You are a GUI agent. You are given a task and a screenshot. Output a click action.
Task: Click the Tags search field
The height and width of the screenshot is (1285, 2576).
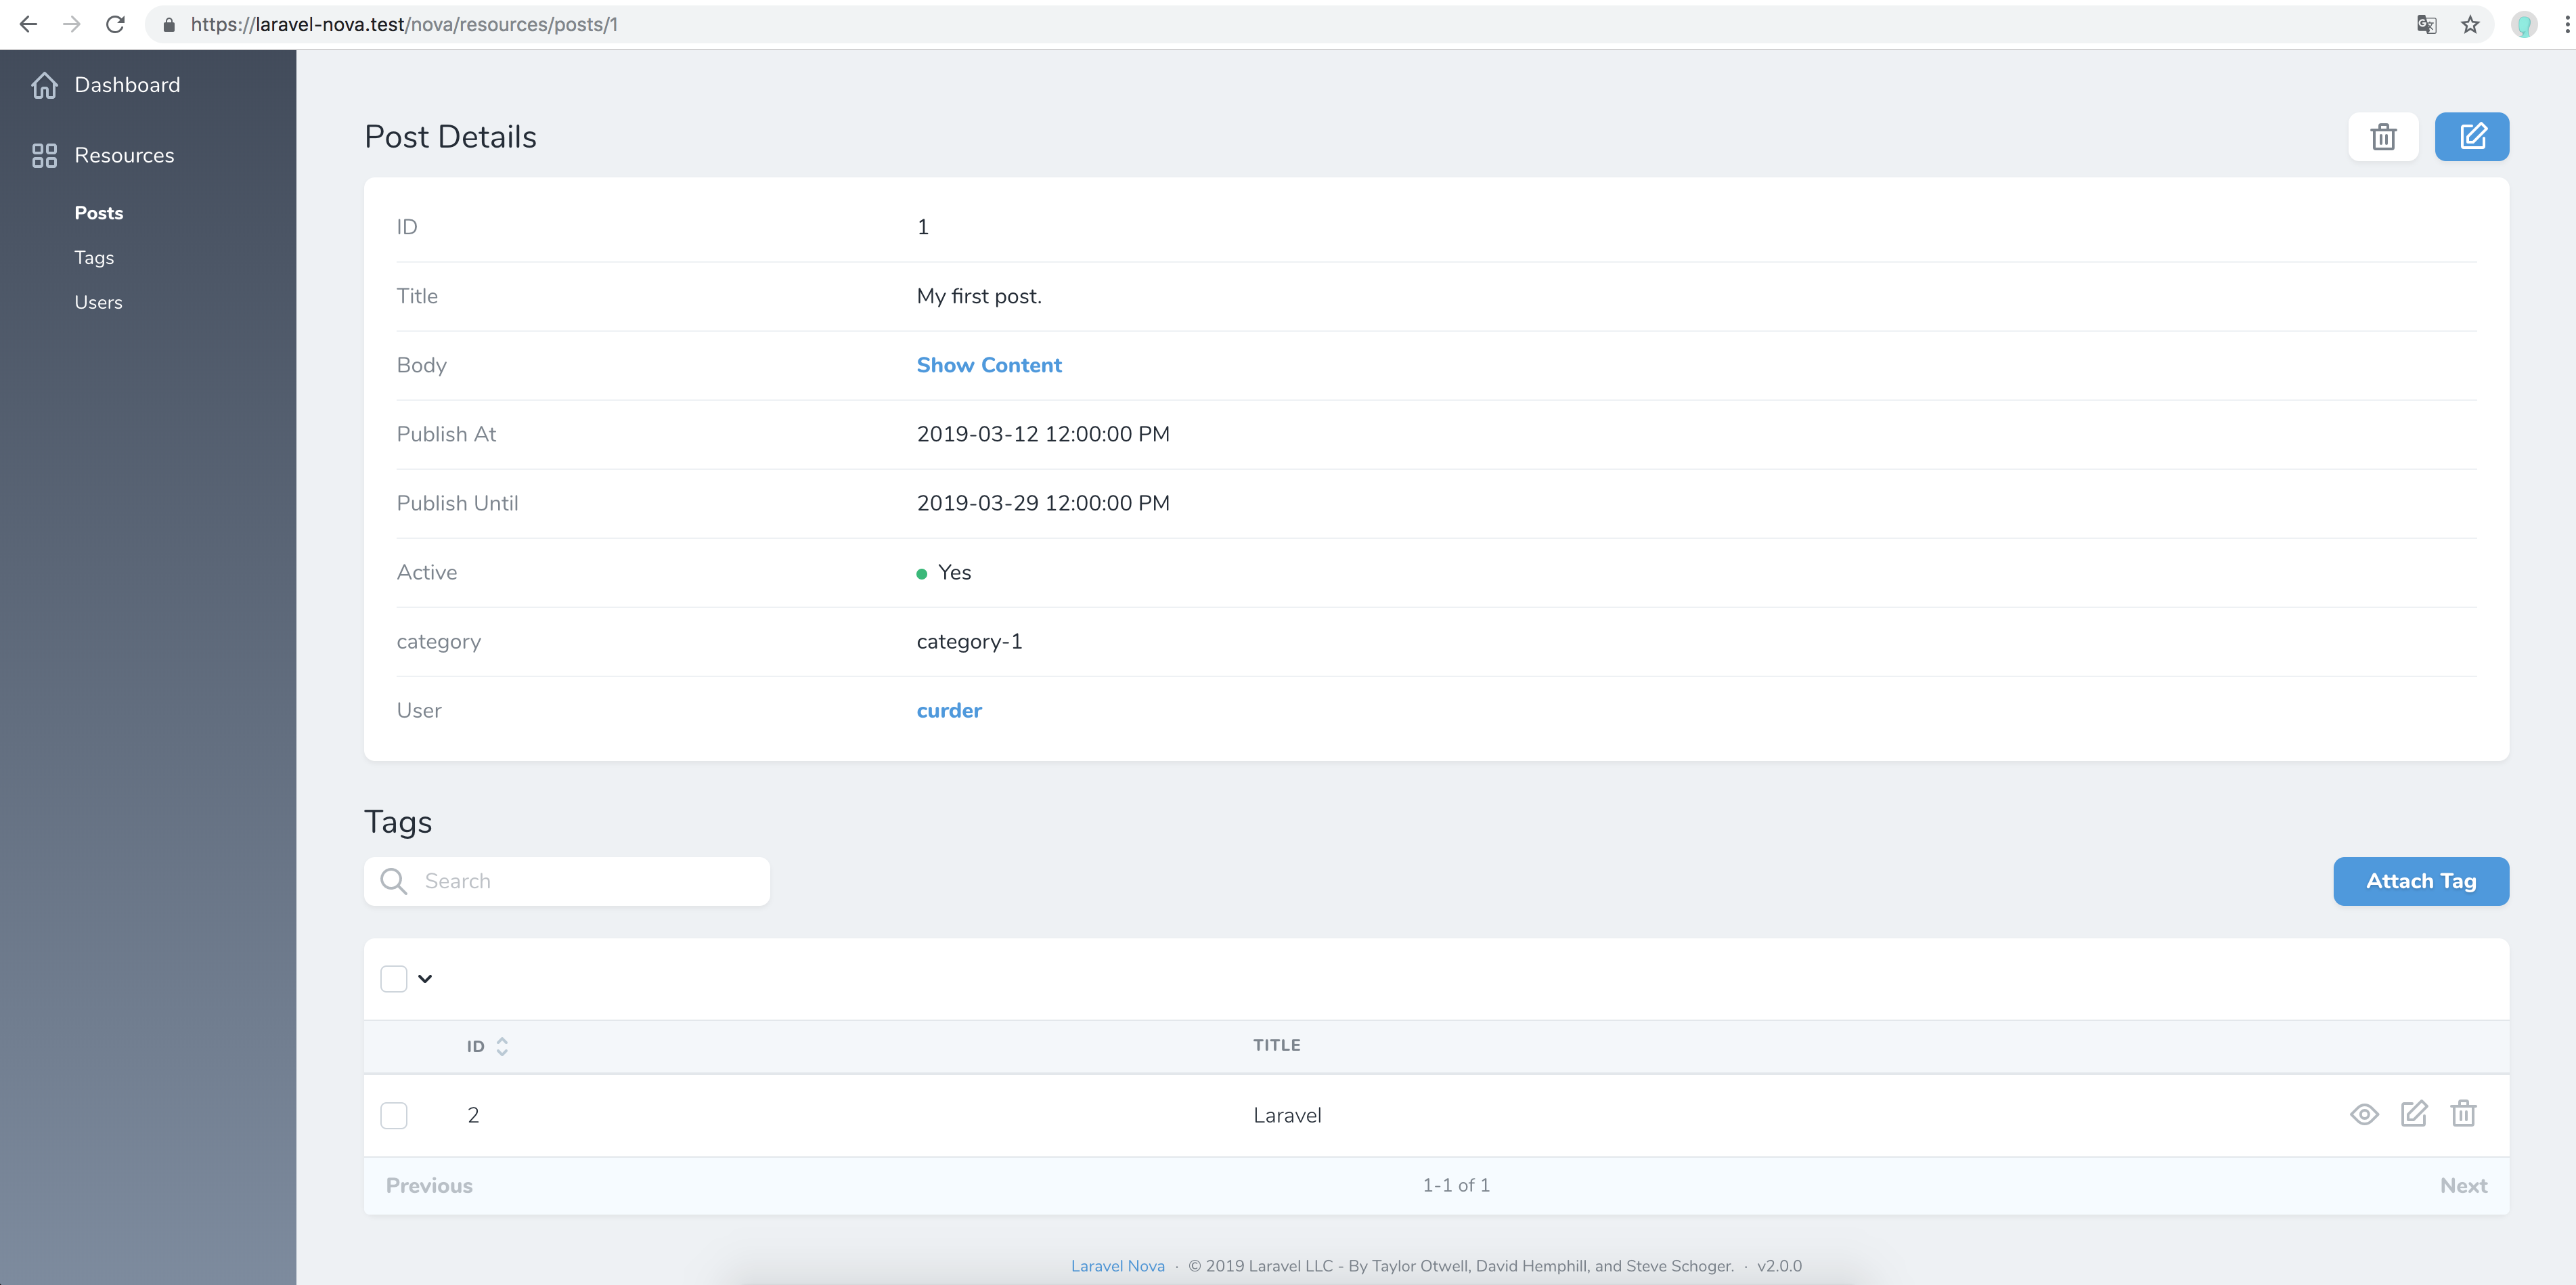pyautogui.click(x=590, y=881)
